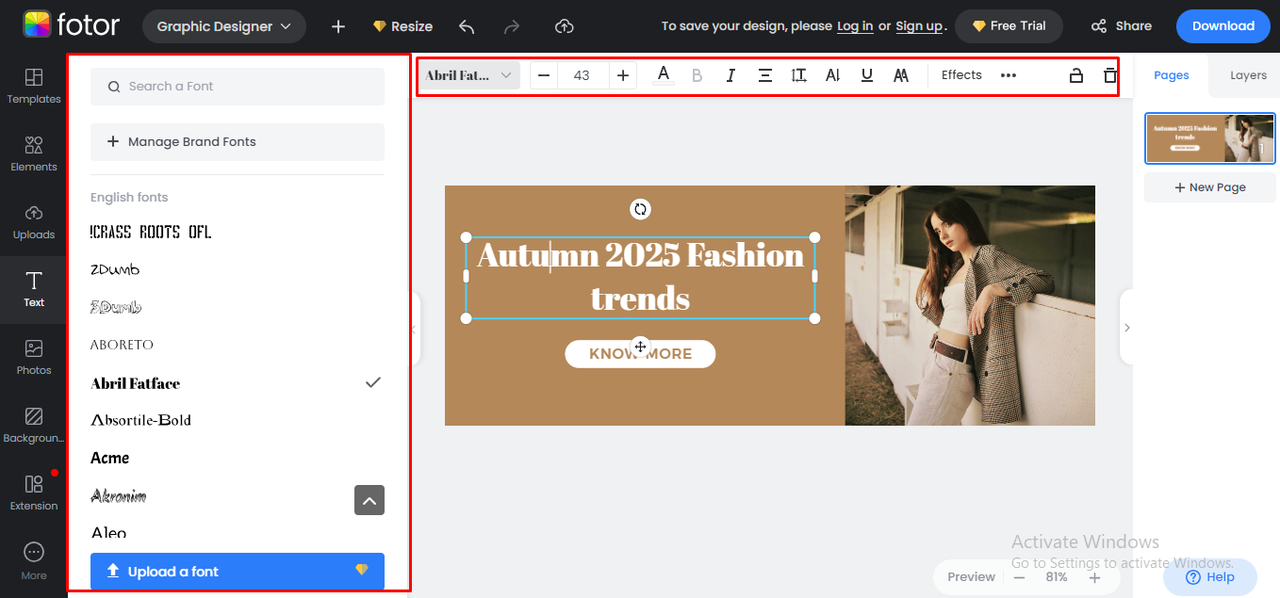Open the Graphic Designer dropdown
The width and height of the screenshot is (1280, 598).
click(x=224, y=26)
